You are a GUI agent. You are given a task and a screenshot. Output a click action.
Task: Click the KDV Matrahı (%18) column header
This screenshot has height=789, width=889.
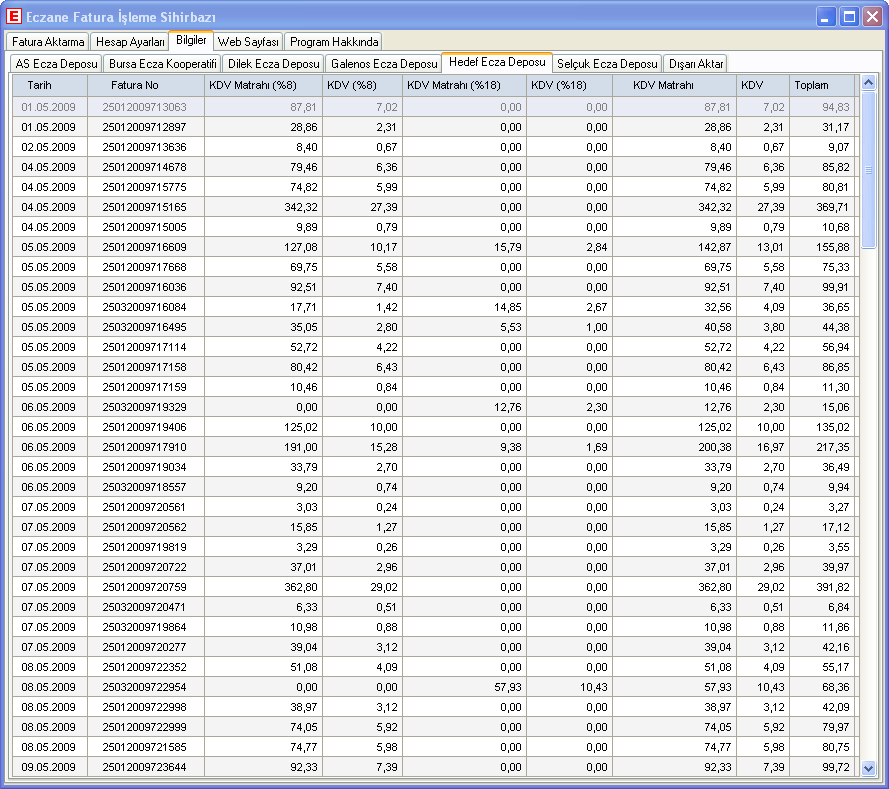(453, 85)
